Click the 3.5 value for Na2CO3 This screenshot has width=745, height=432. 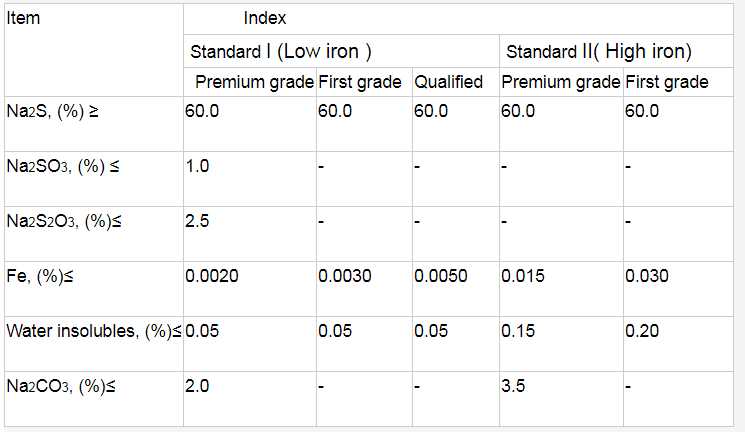click(x=513, y=386)
